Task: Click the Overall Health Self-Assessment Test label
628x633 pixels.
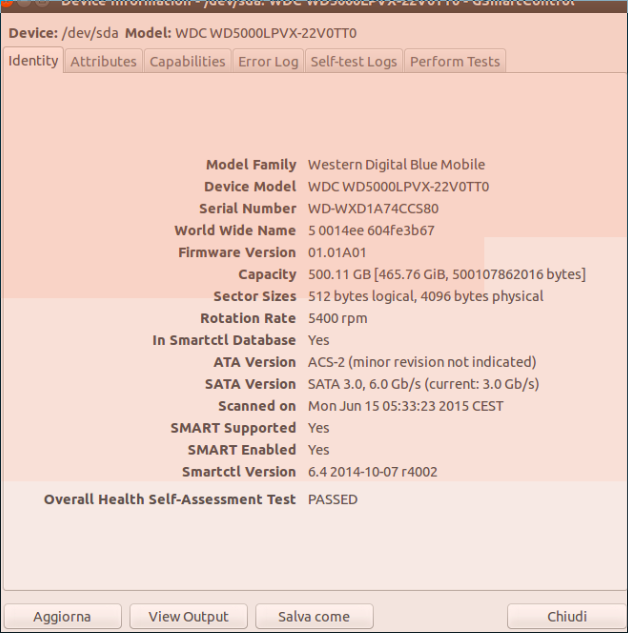Action: [x=170, y=500]
